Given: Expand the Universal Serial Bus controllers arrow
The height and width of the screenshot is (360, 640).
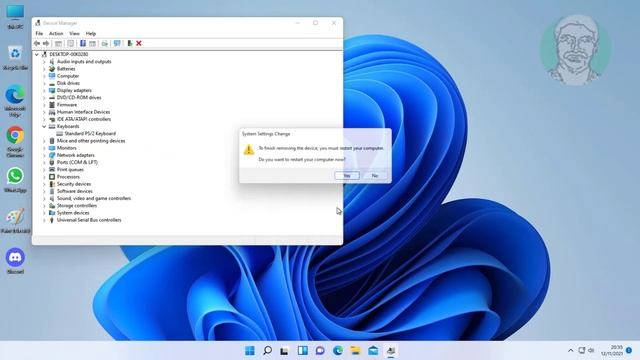Looking at the screenshot, I should tap(44, 220).
